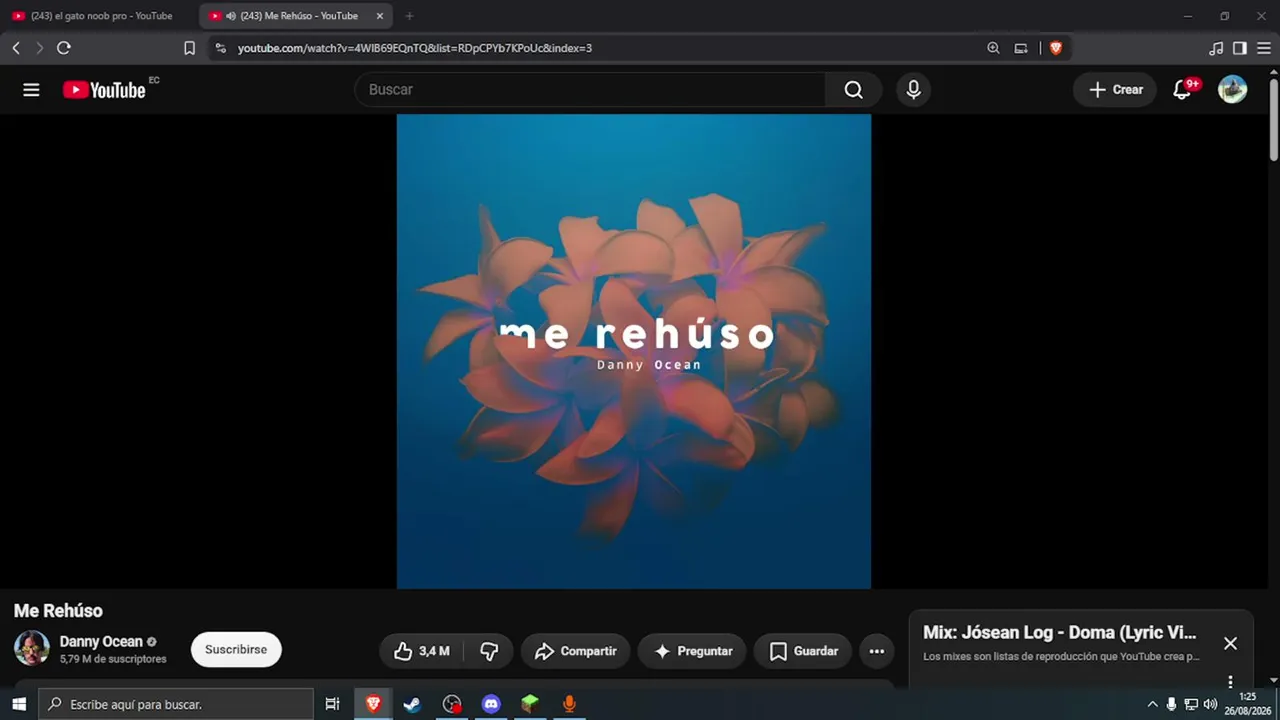
Task: Launch Steam from the taskbar
Action: pos(412,704)
